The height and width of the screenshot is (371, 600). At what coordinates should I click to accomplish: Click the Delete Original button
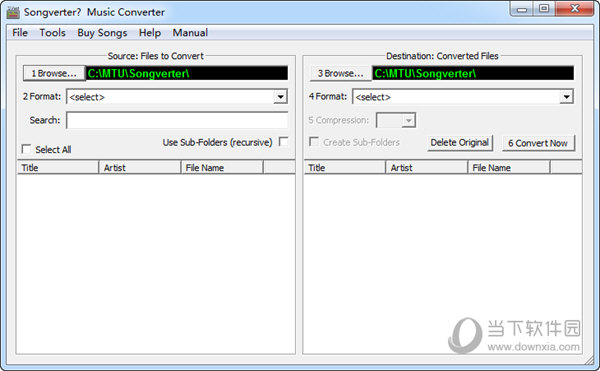tap(460, 143)
